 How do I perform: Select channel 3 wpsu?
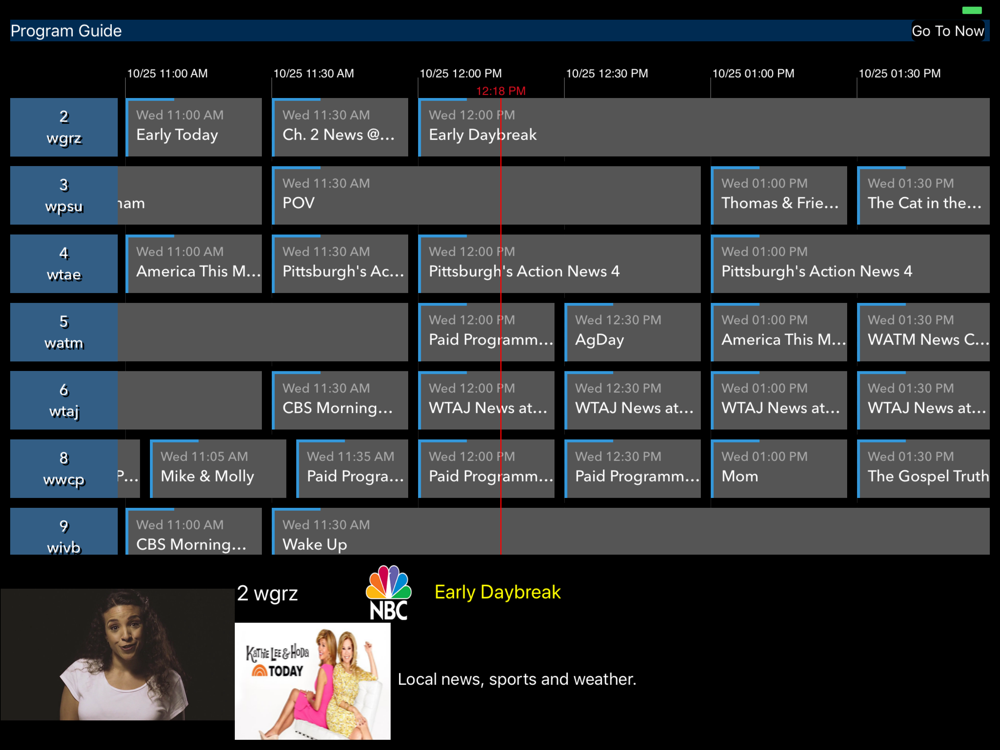64,195
